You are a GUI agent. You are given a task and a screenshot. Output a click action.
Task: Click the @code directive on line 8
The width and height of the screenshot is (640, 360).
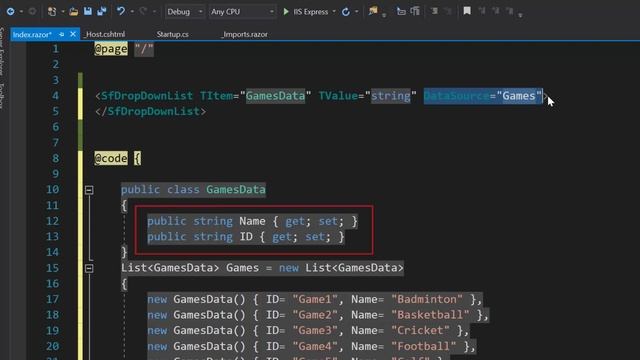[111, 158]
